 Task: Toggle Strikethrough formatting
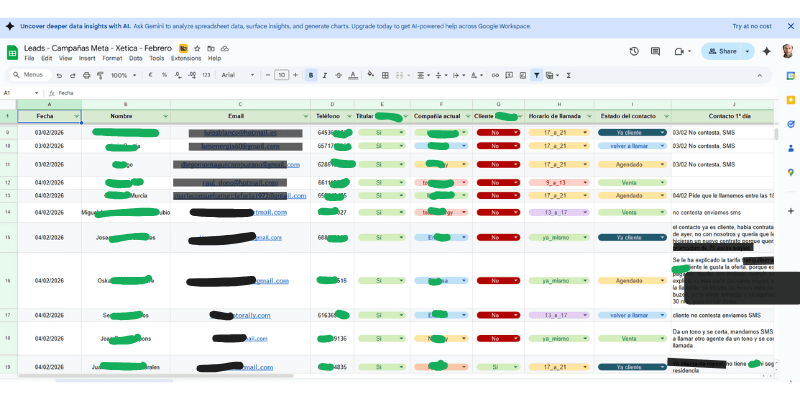[338, 76]
